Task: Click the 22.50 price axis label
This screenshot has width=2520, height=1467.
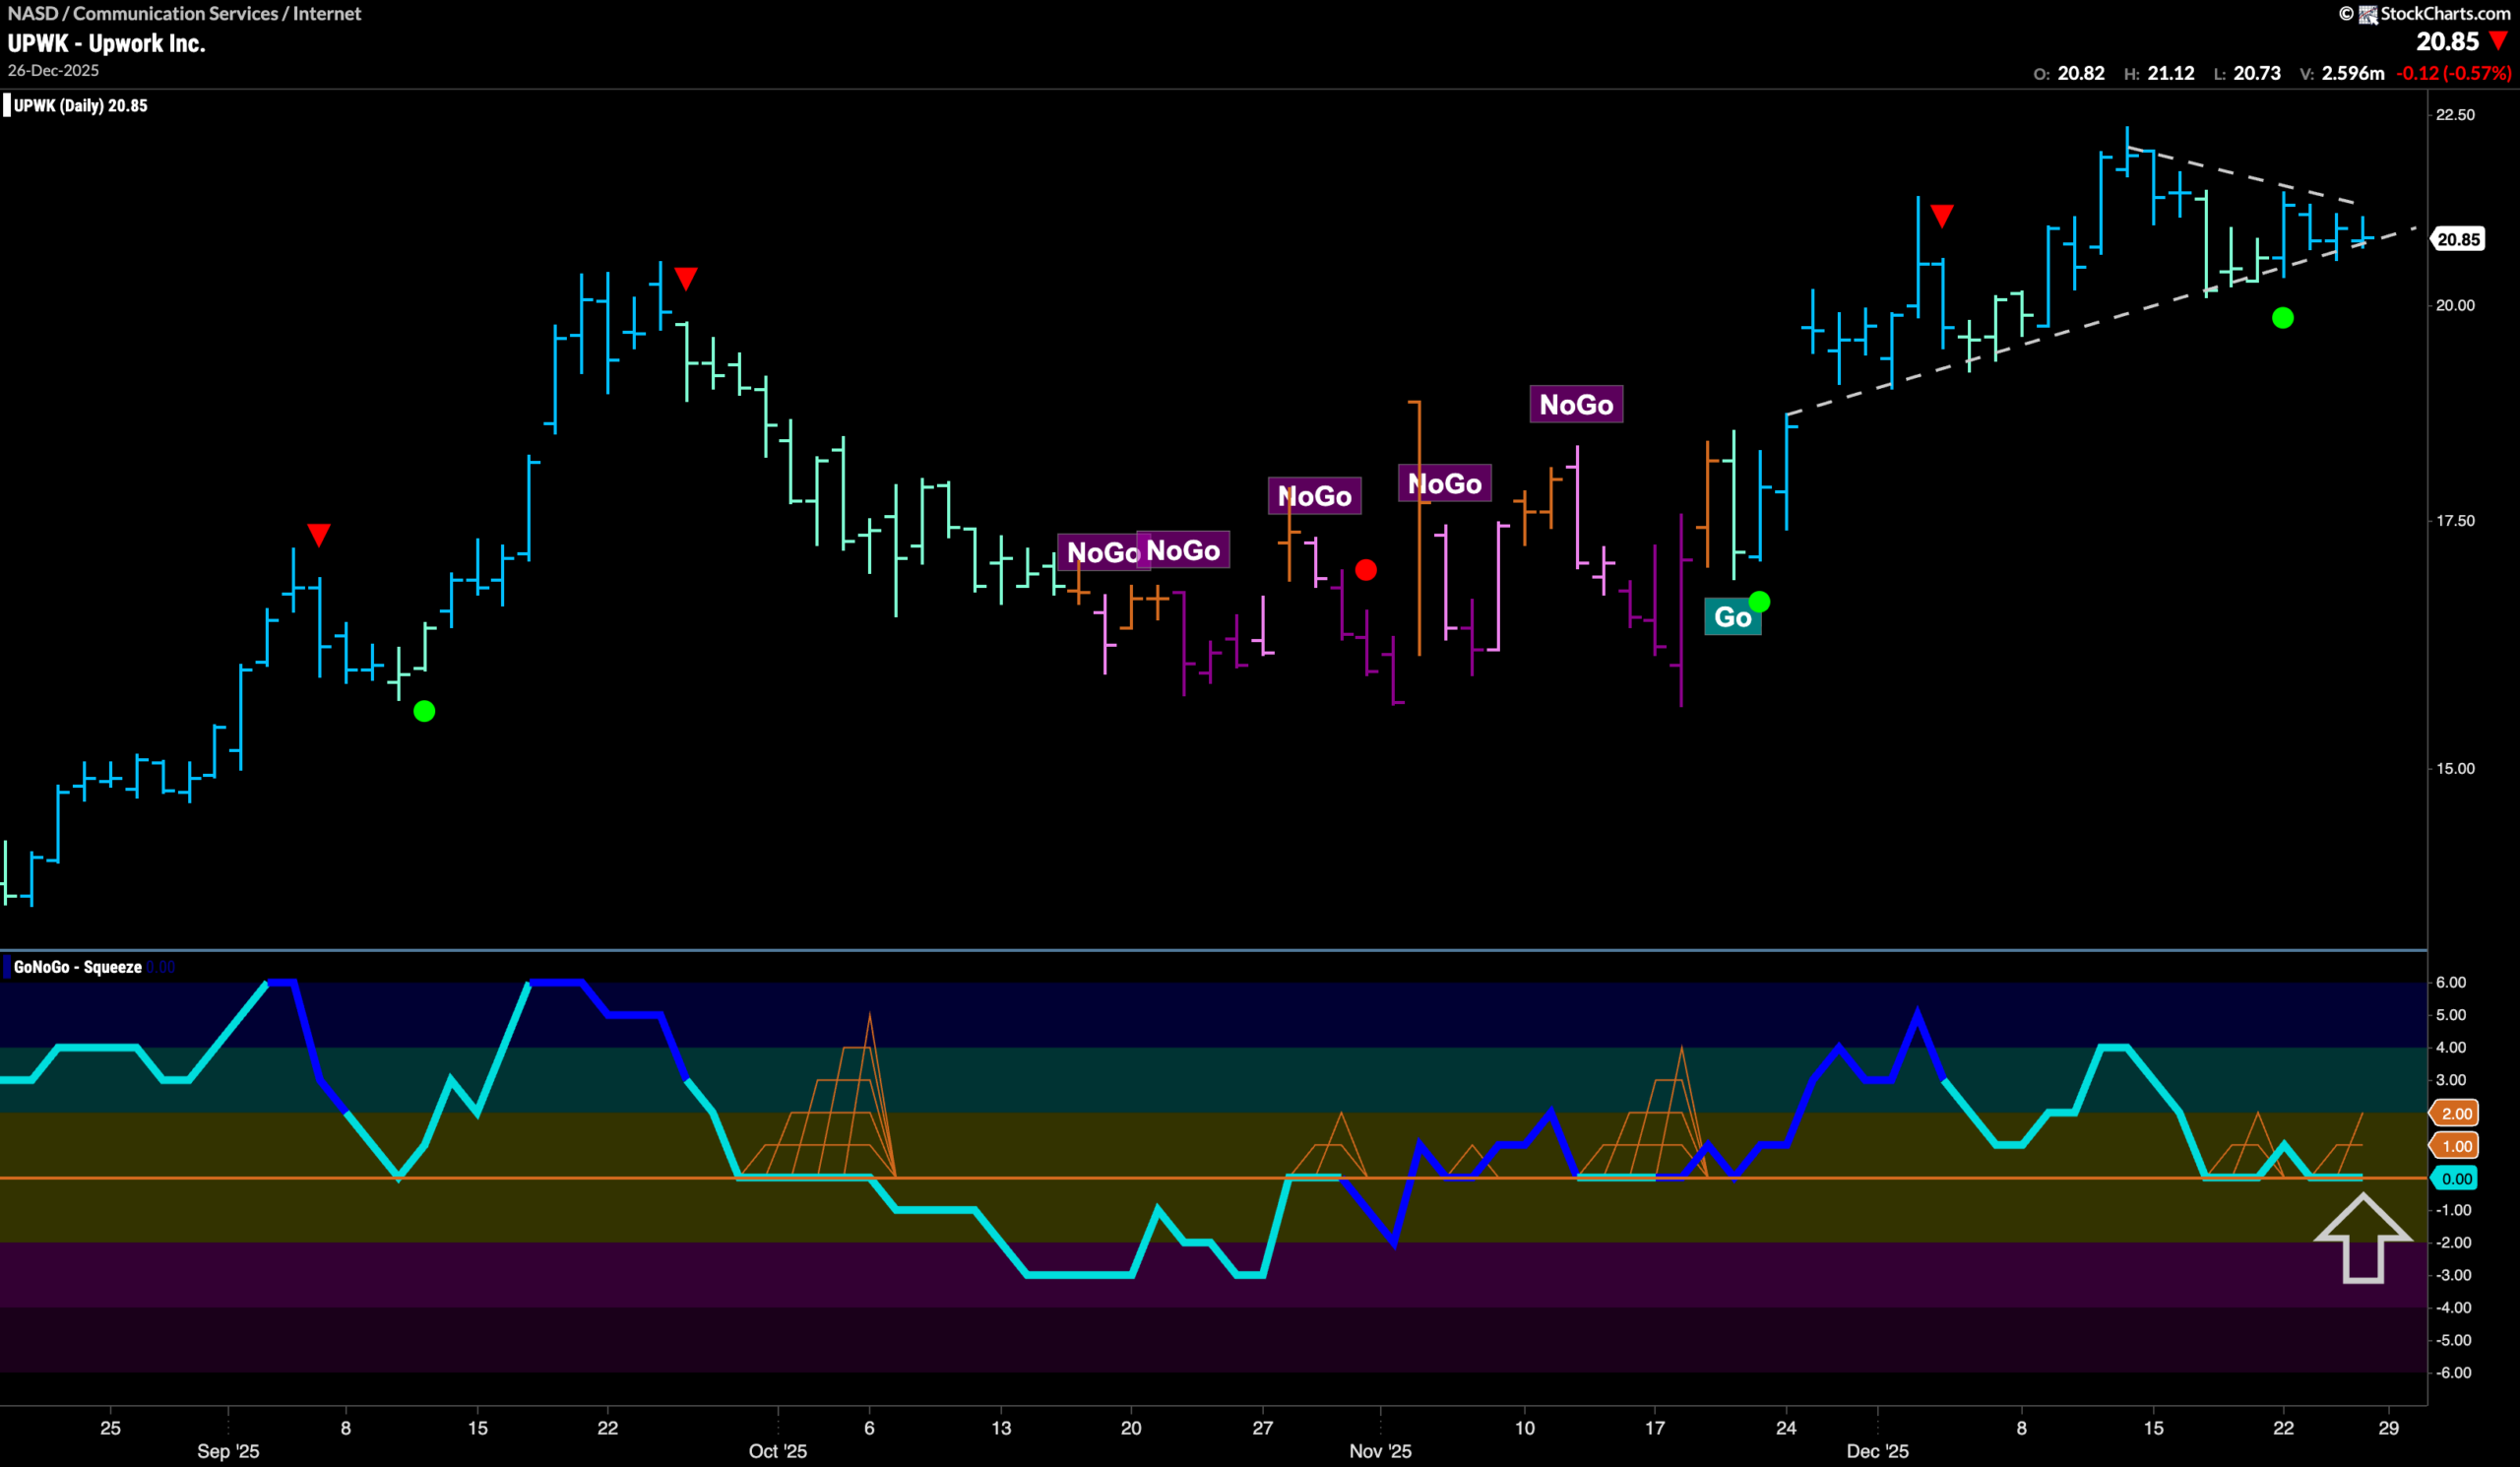Action: click(2455, 115)
